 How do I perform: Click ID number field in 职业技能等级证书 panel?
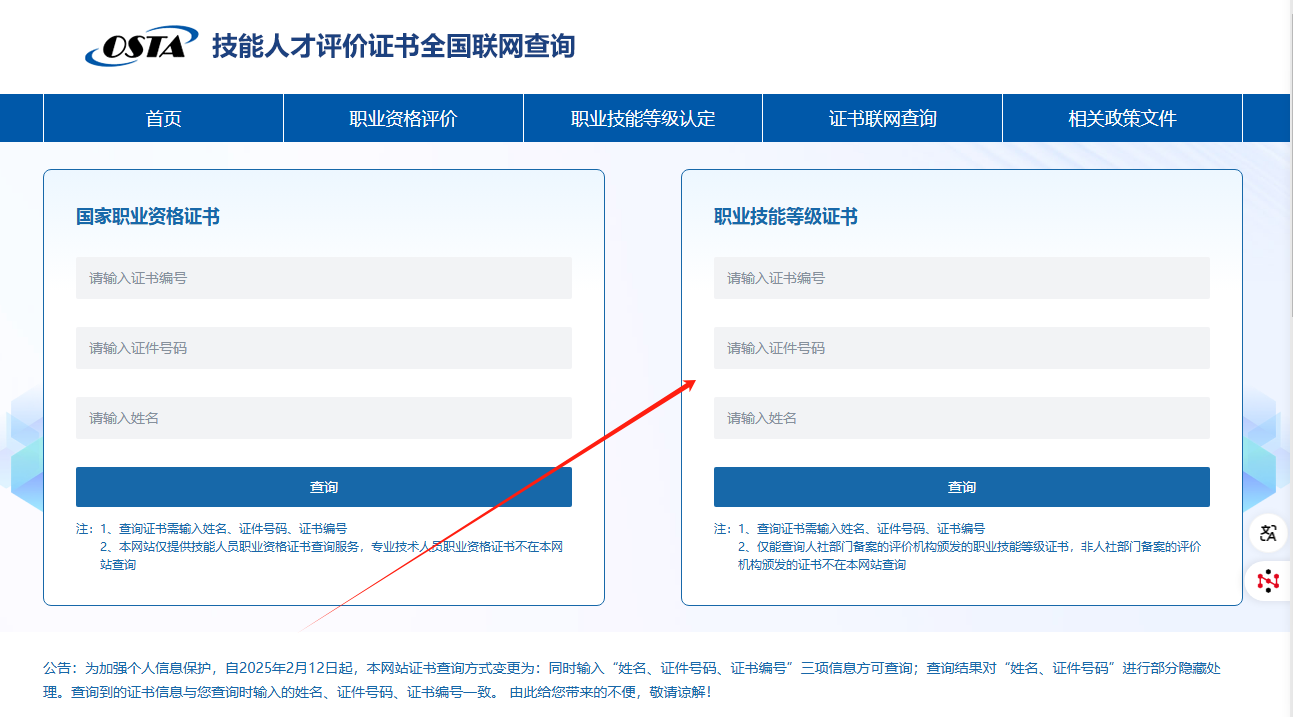961,348
